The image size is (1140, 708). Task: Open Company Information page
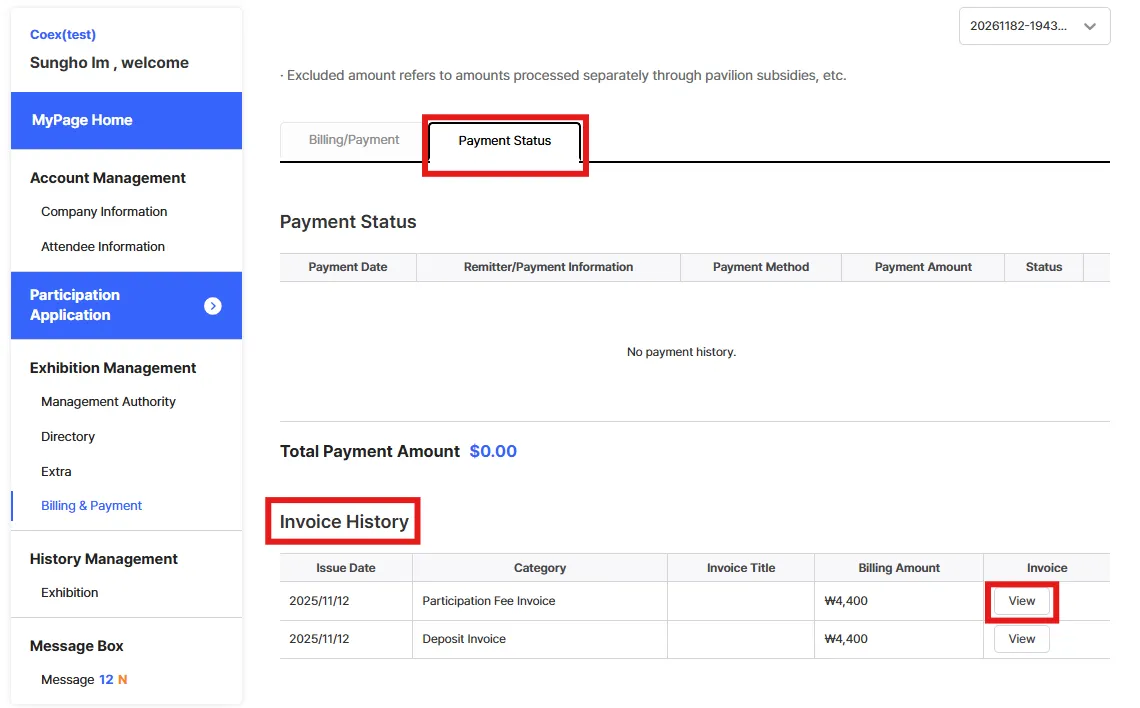(x=104, y=212)
